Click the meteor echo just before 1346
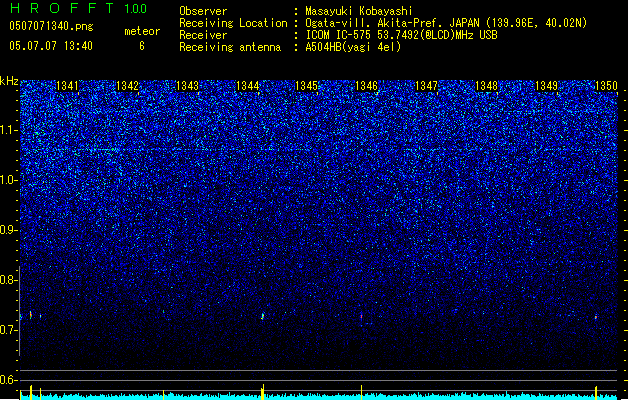This screenshot has height=400, width=629. click(361, 317)
